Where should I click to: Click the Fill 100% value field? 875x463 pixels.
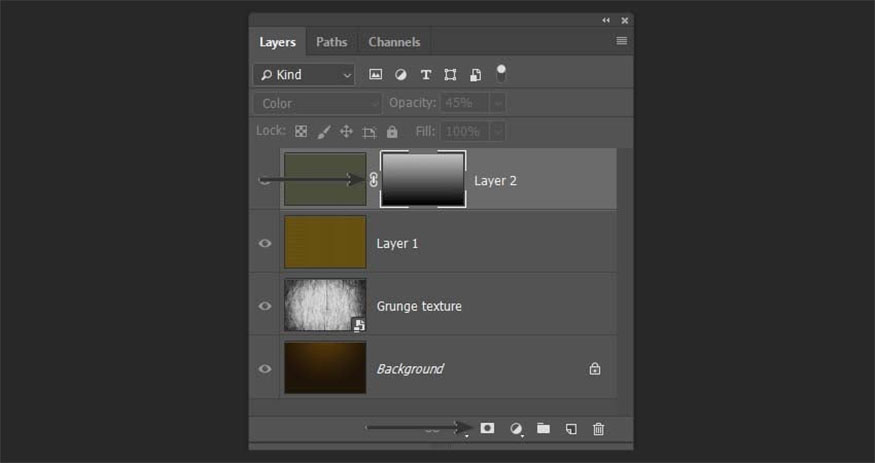[x=465, y=132]
